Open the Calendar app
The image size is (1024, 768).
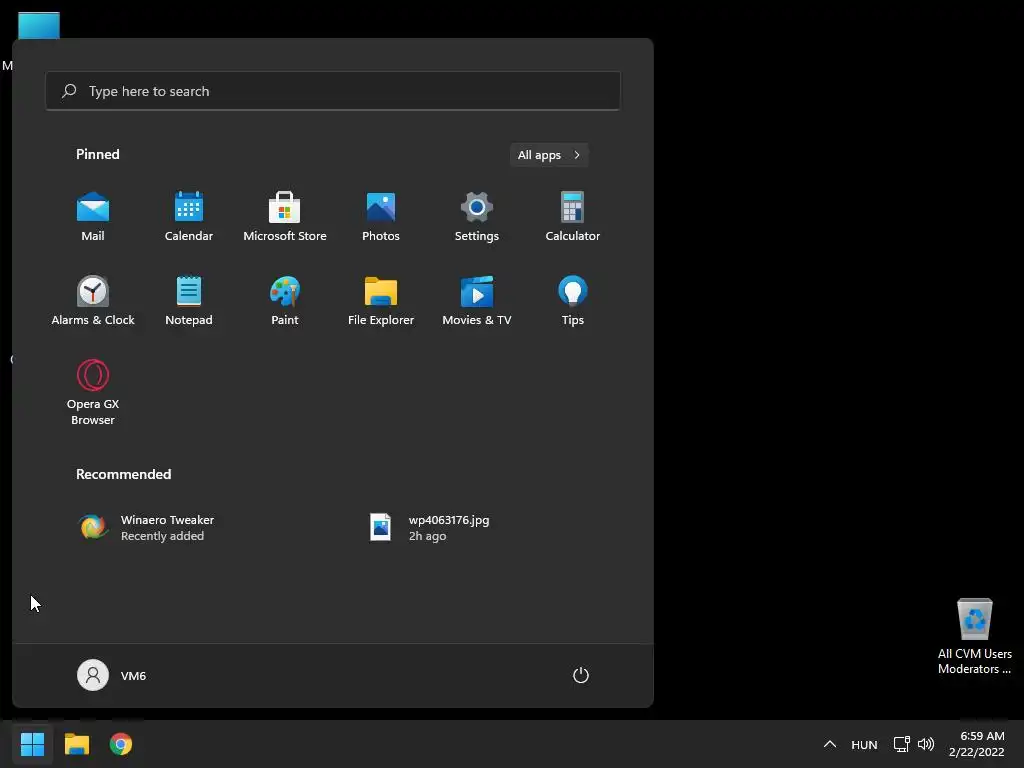click(x=189, y=217)
